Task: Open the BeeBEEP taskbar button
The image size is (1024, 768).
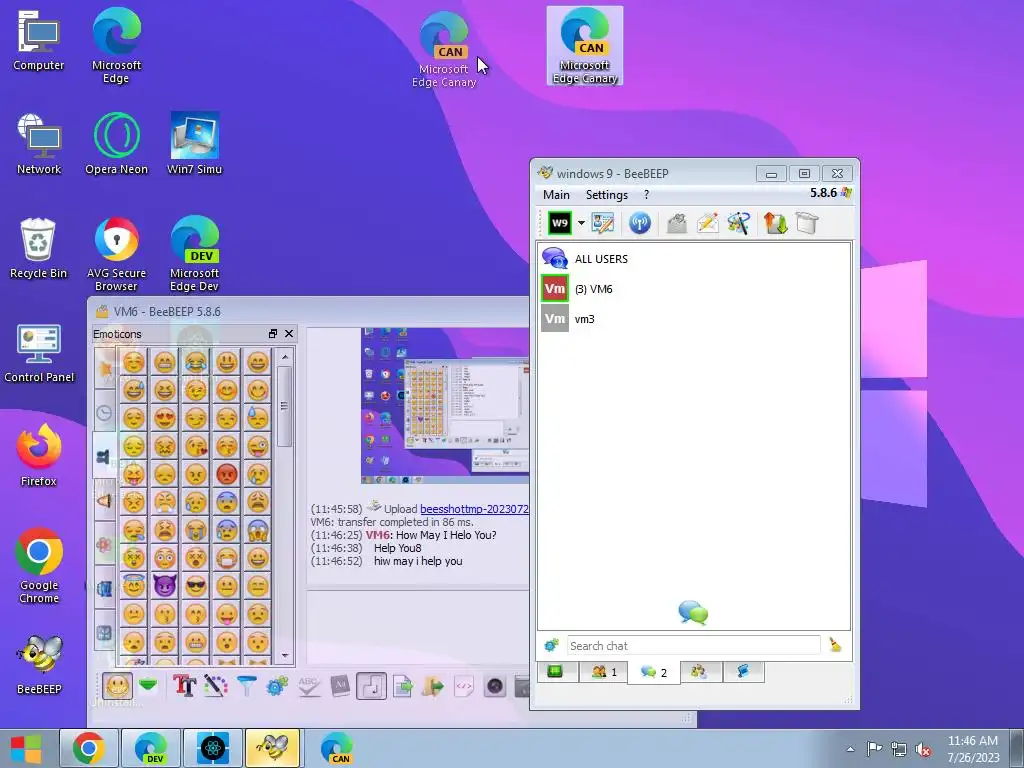Action: click(272, 748)
